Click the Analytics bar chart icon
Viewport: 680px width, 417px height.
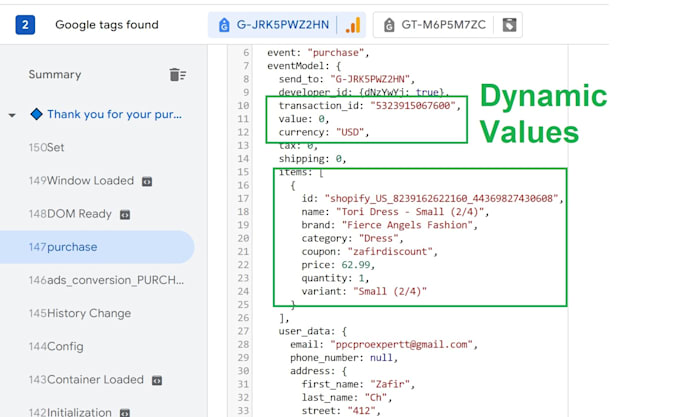(x=353, y=25)
